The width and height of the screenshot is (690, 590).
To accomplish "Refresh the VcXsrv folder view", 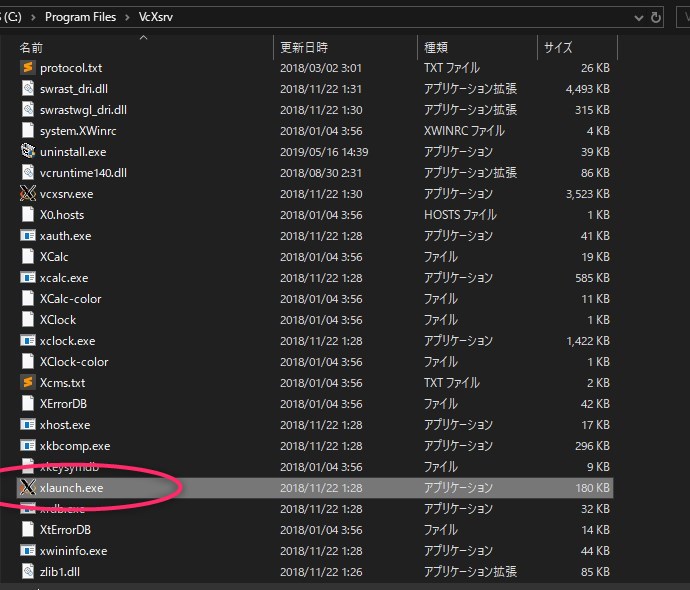I will point(656,18).
